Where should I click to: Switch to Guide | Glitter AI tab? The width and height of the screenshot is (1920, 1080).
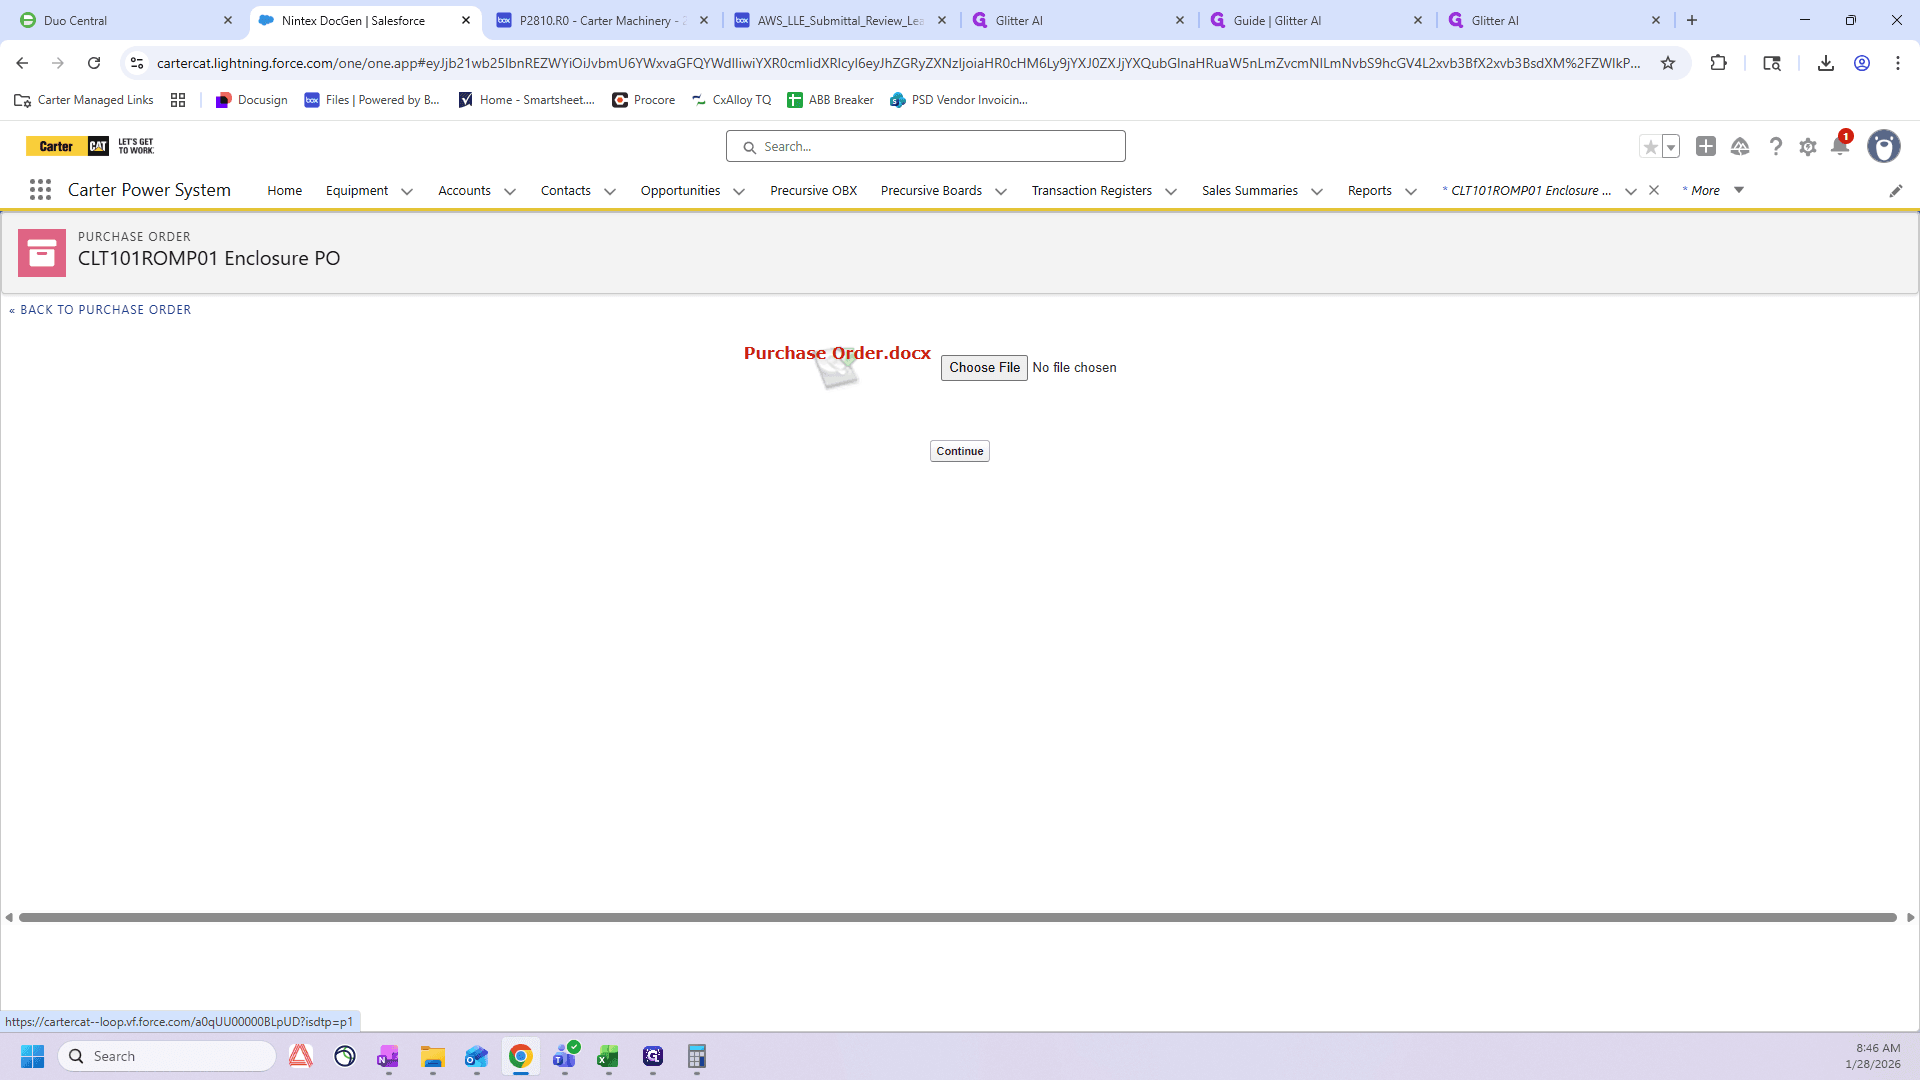coord(1316,20)
